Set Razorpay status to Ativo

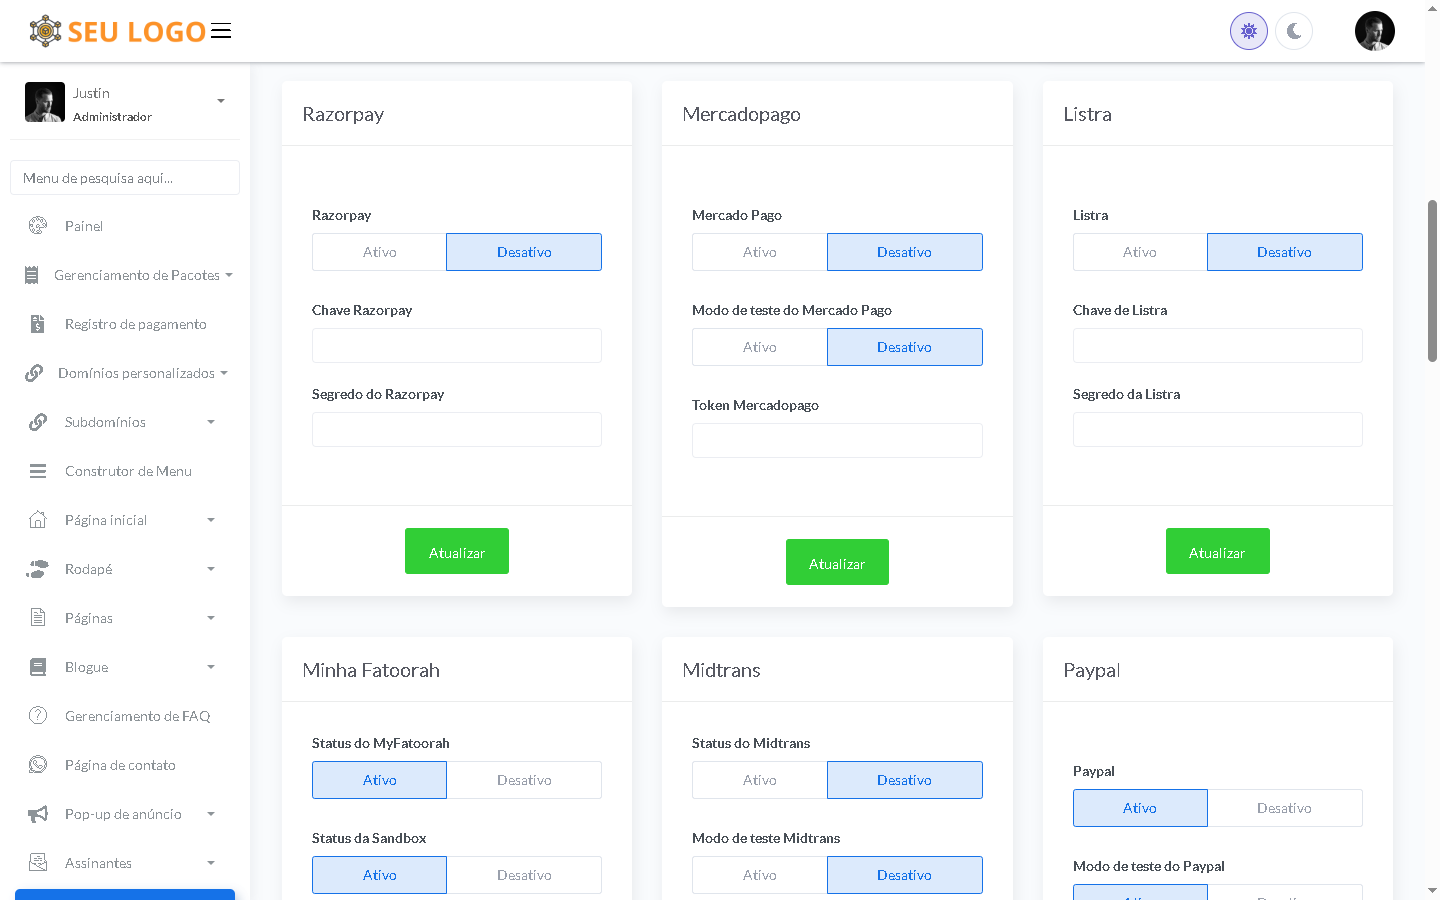(x=379, y=252)
